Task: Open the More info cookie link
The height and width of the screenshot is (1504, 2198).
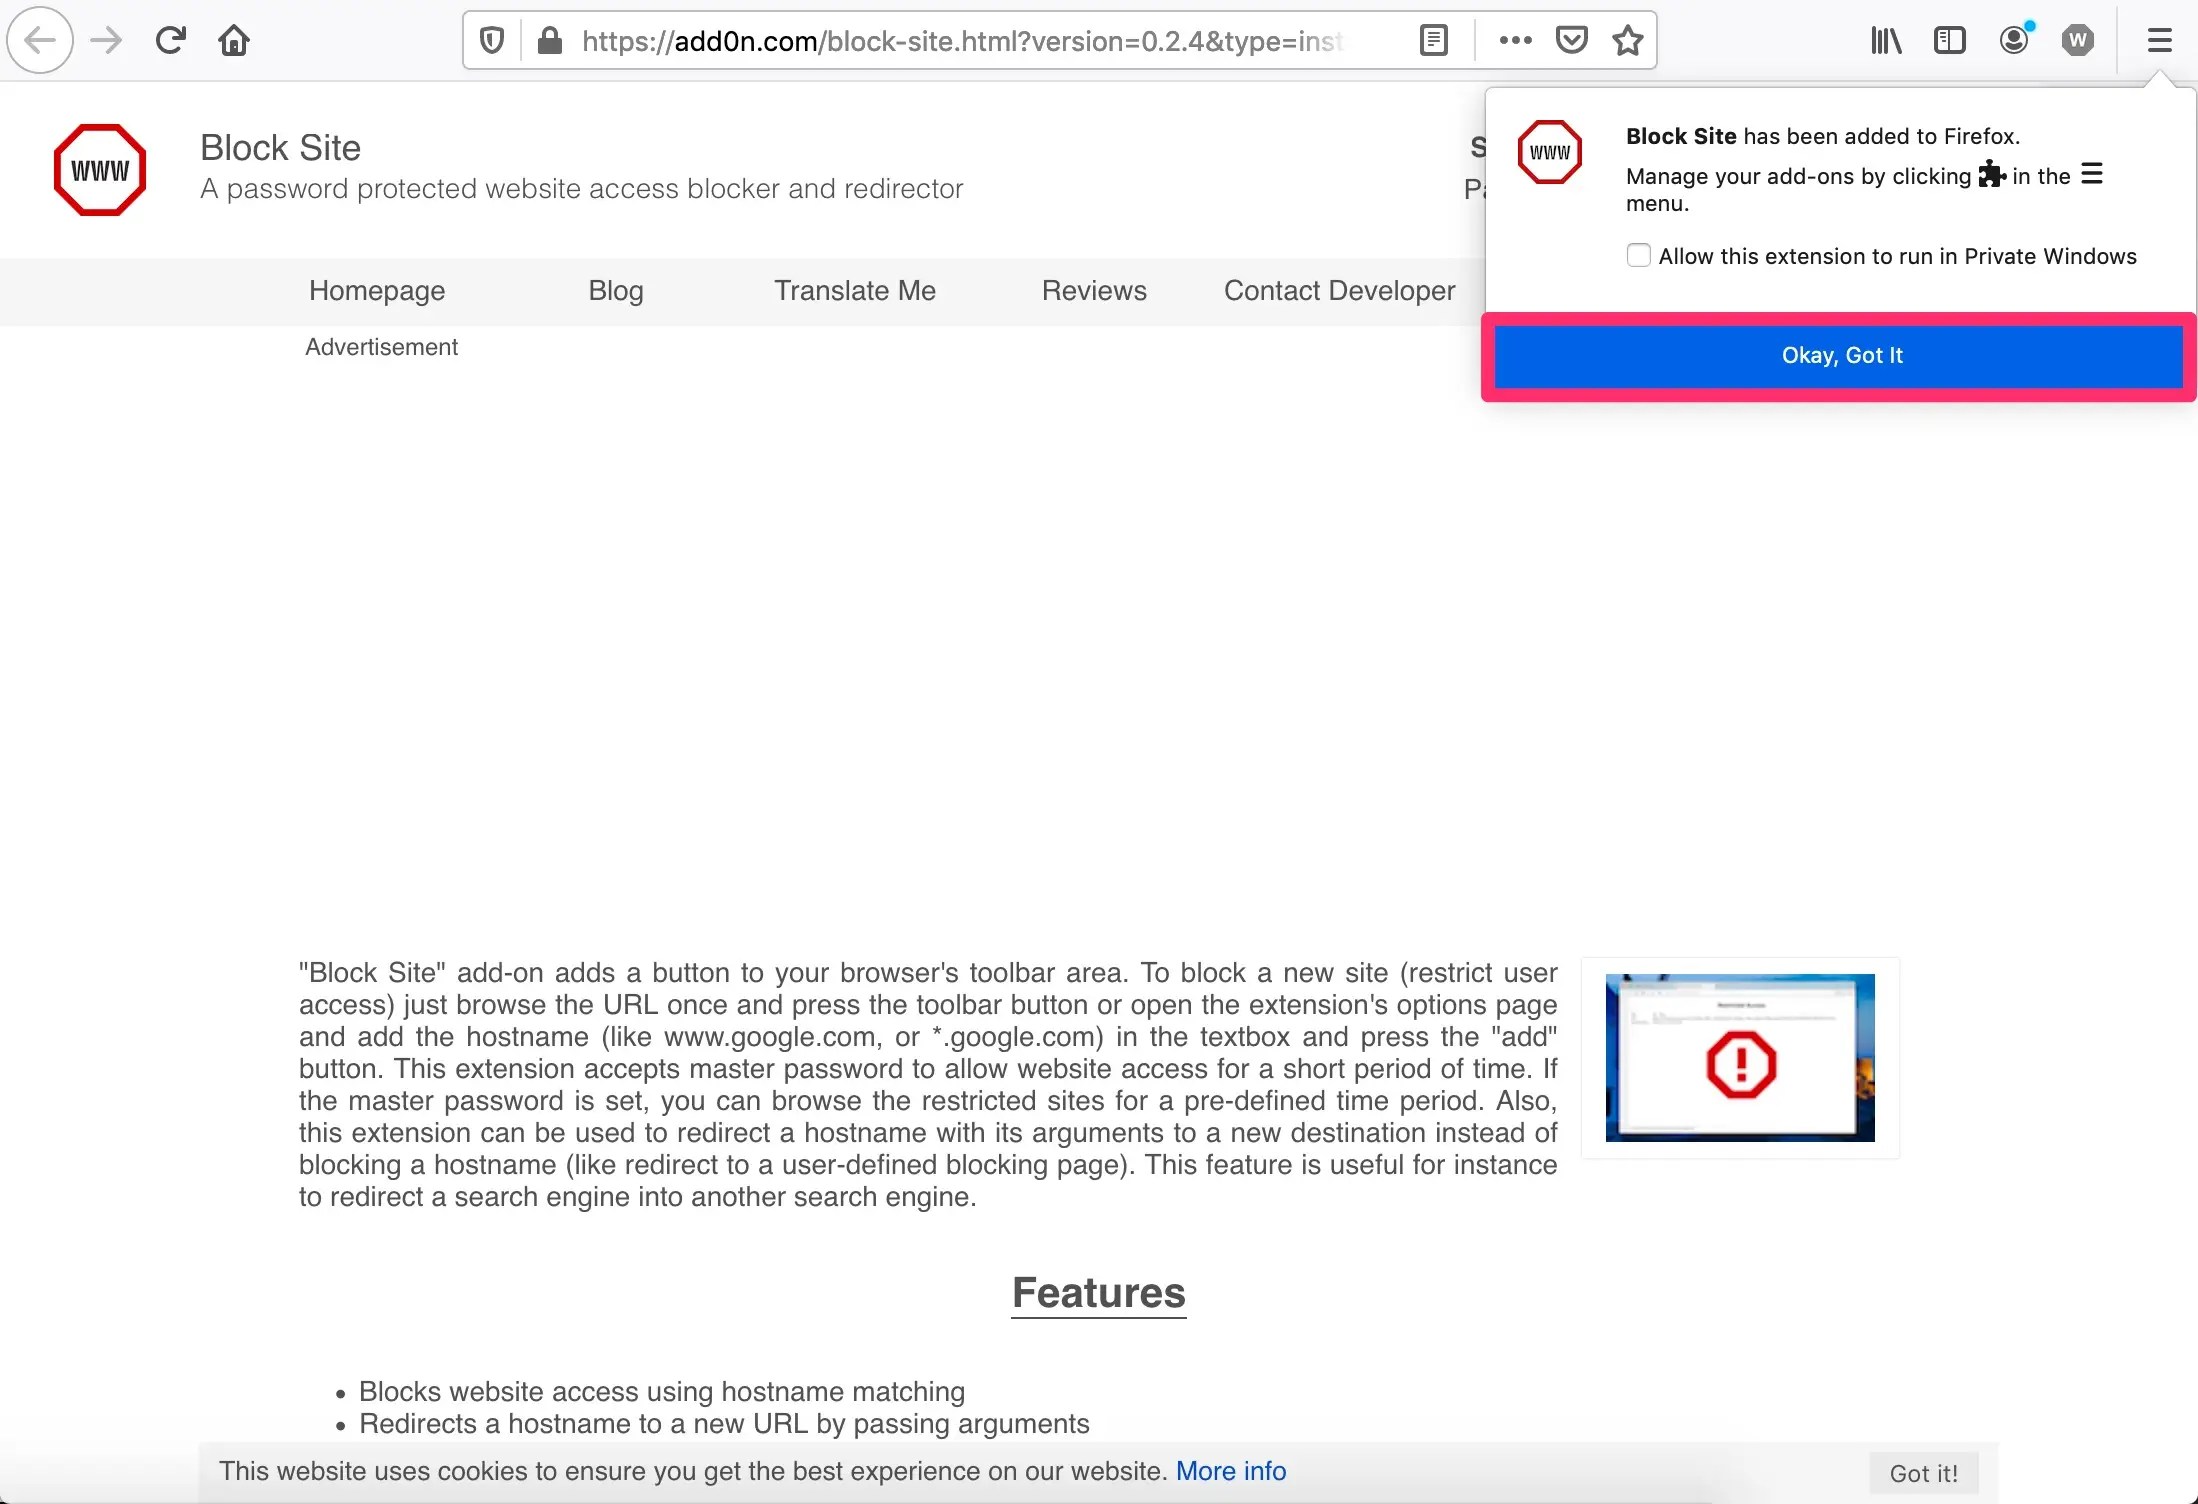Action: [x=1230, y=1471]
